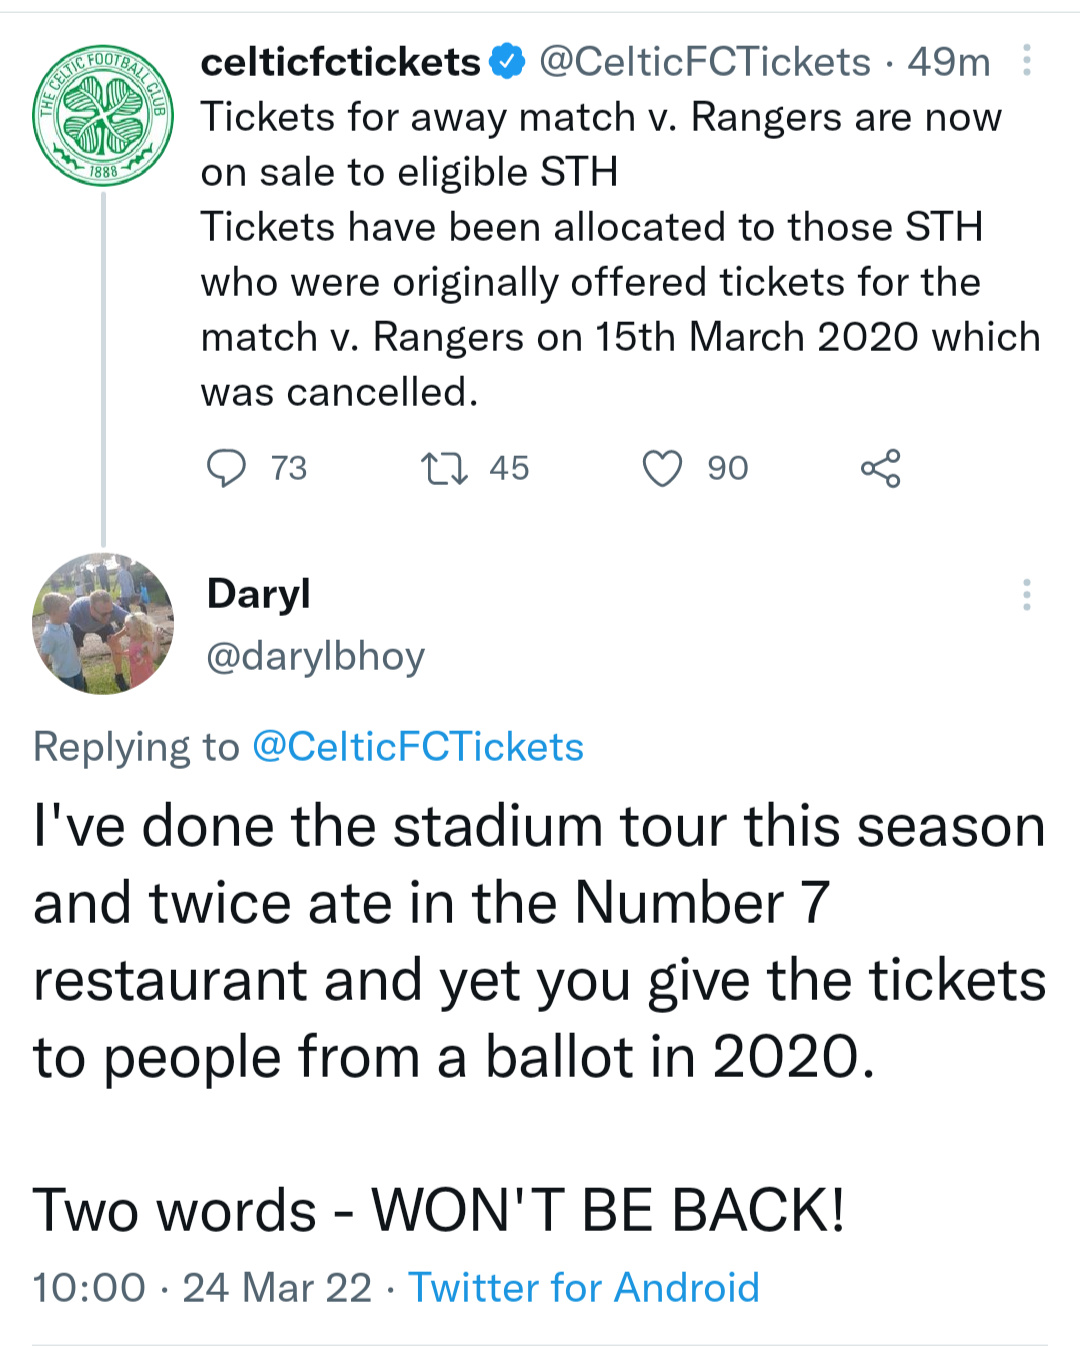This screenshot has height=1356, width=1080.
Task: Click the blue verified badge
Action: pyautogui.click(x=508, y=62)
